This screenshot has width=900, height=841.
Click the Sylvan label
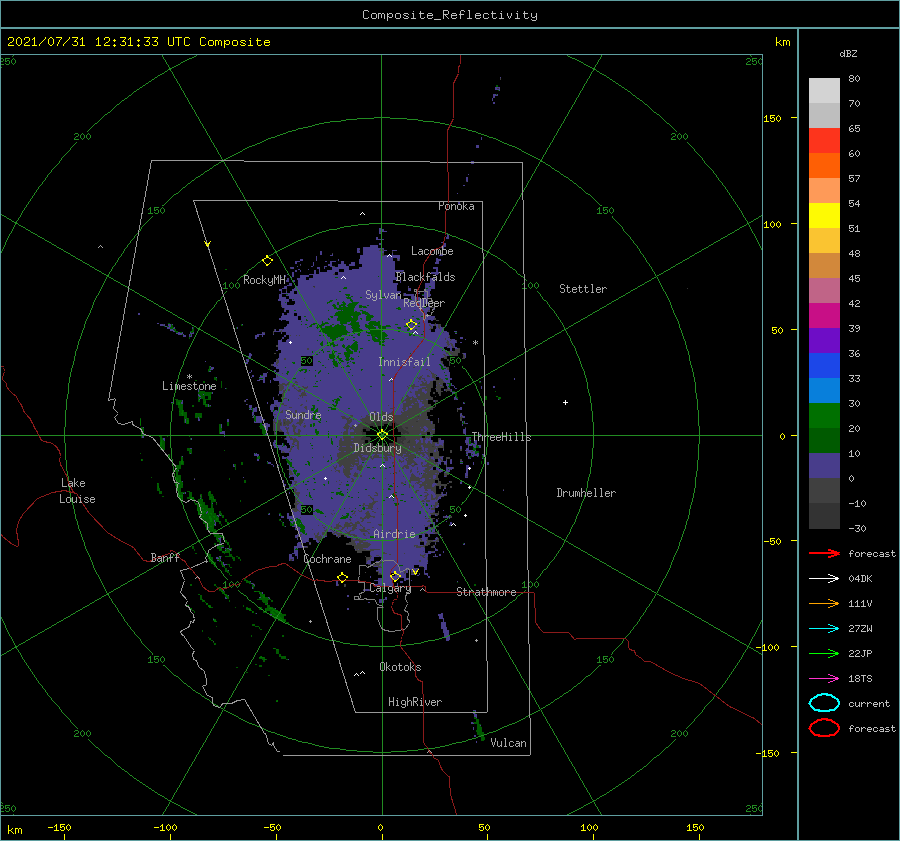(383, 295)
